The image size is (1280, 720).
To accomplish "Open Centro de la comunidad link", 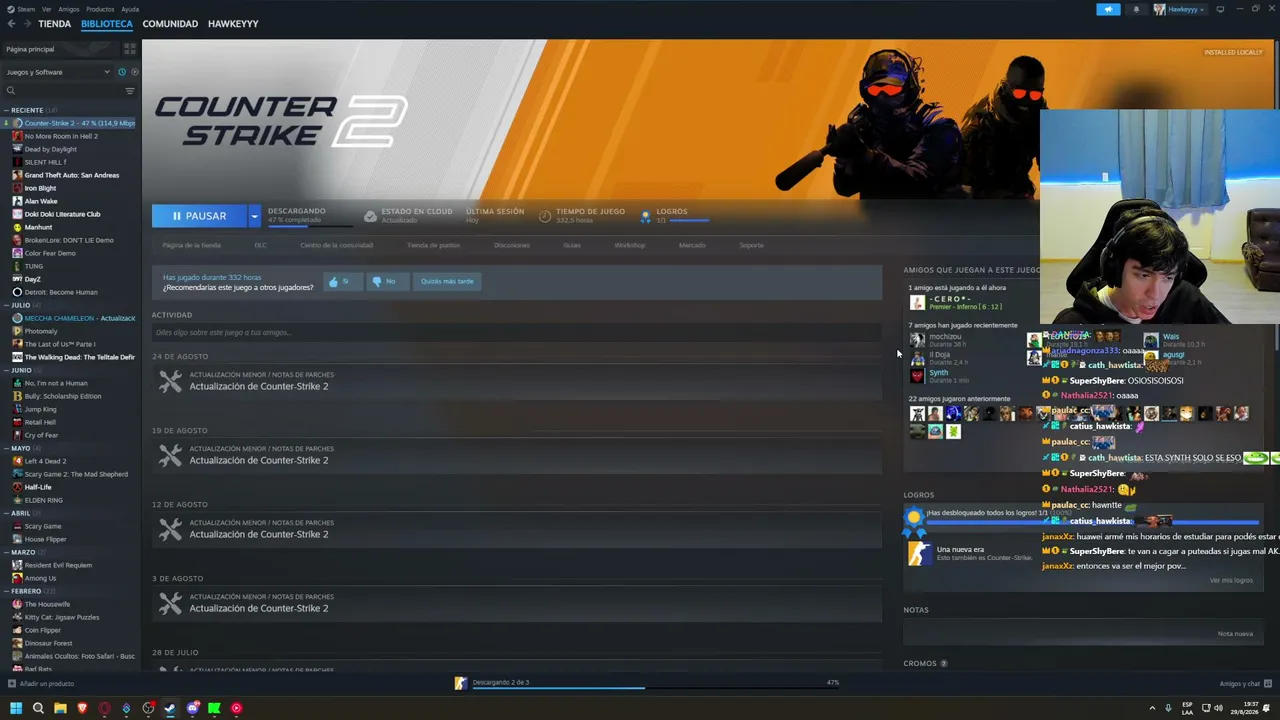I will click(x=337, y=245).
